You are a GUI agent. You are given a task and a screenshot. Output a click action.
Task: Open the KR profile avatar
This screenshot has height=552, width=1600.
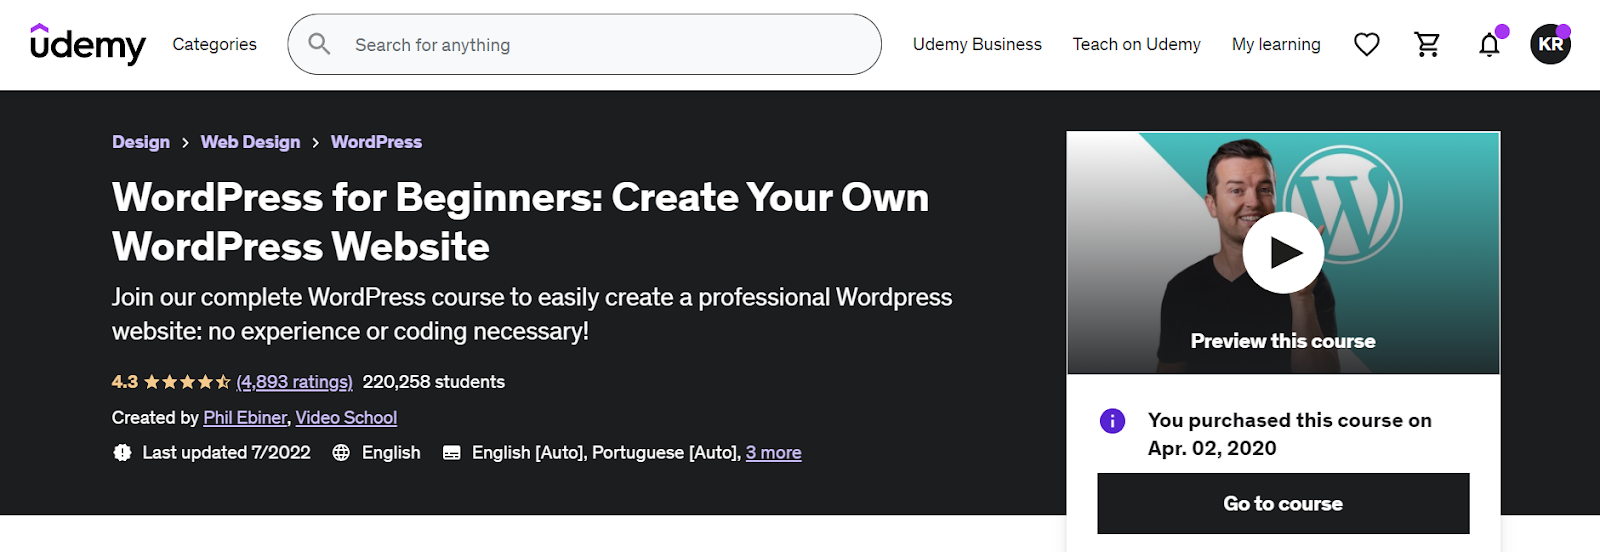1550,44
